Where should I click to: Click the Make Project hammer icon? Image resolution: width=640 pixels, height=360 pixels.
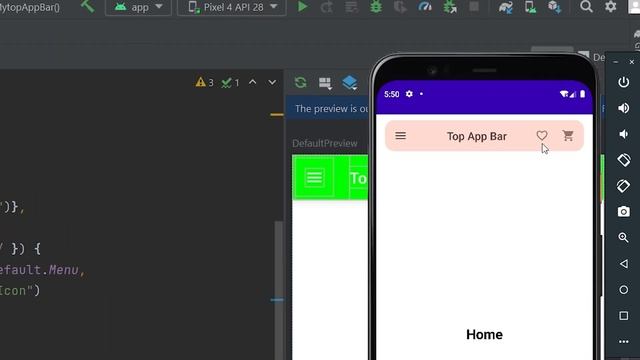tap(87, 6)
